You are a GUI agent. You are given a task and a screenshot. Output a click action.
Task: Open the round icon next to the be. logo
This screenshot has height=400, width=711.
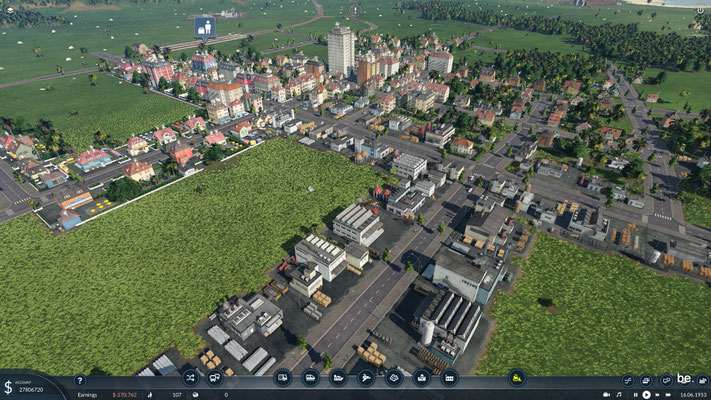point(666,380)
